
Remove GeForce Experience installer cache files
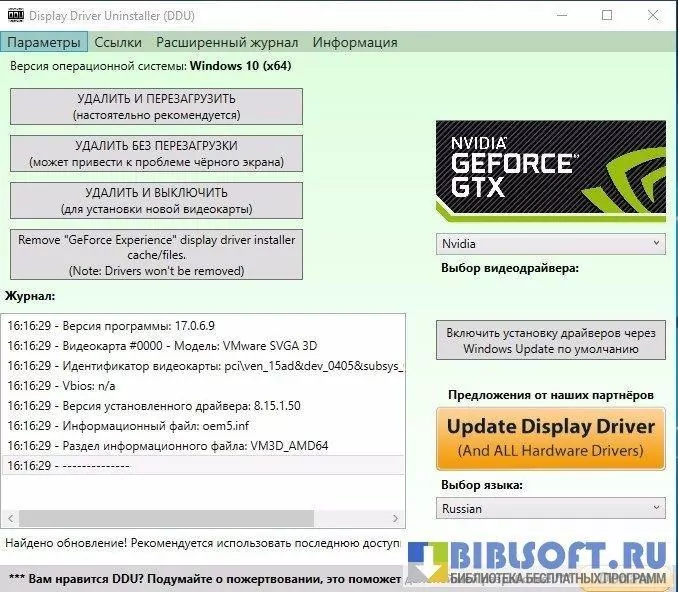(x=156, y=255)
